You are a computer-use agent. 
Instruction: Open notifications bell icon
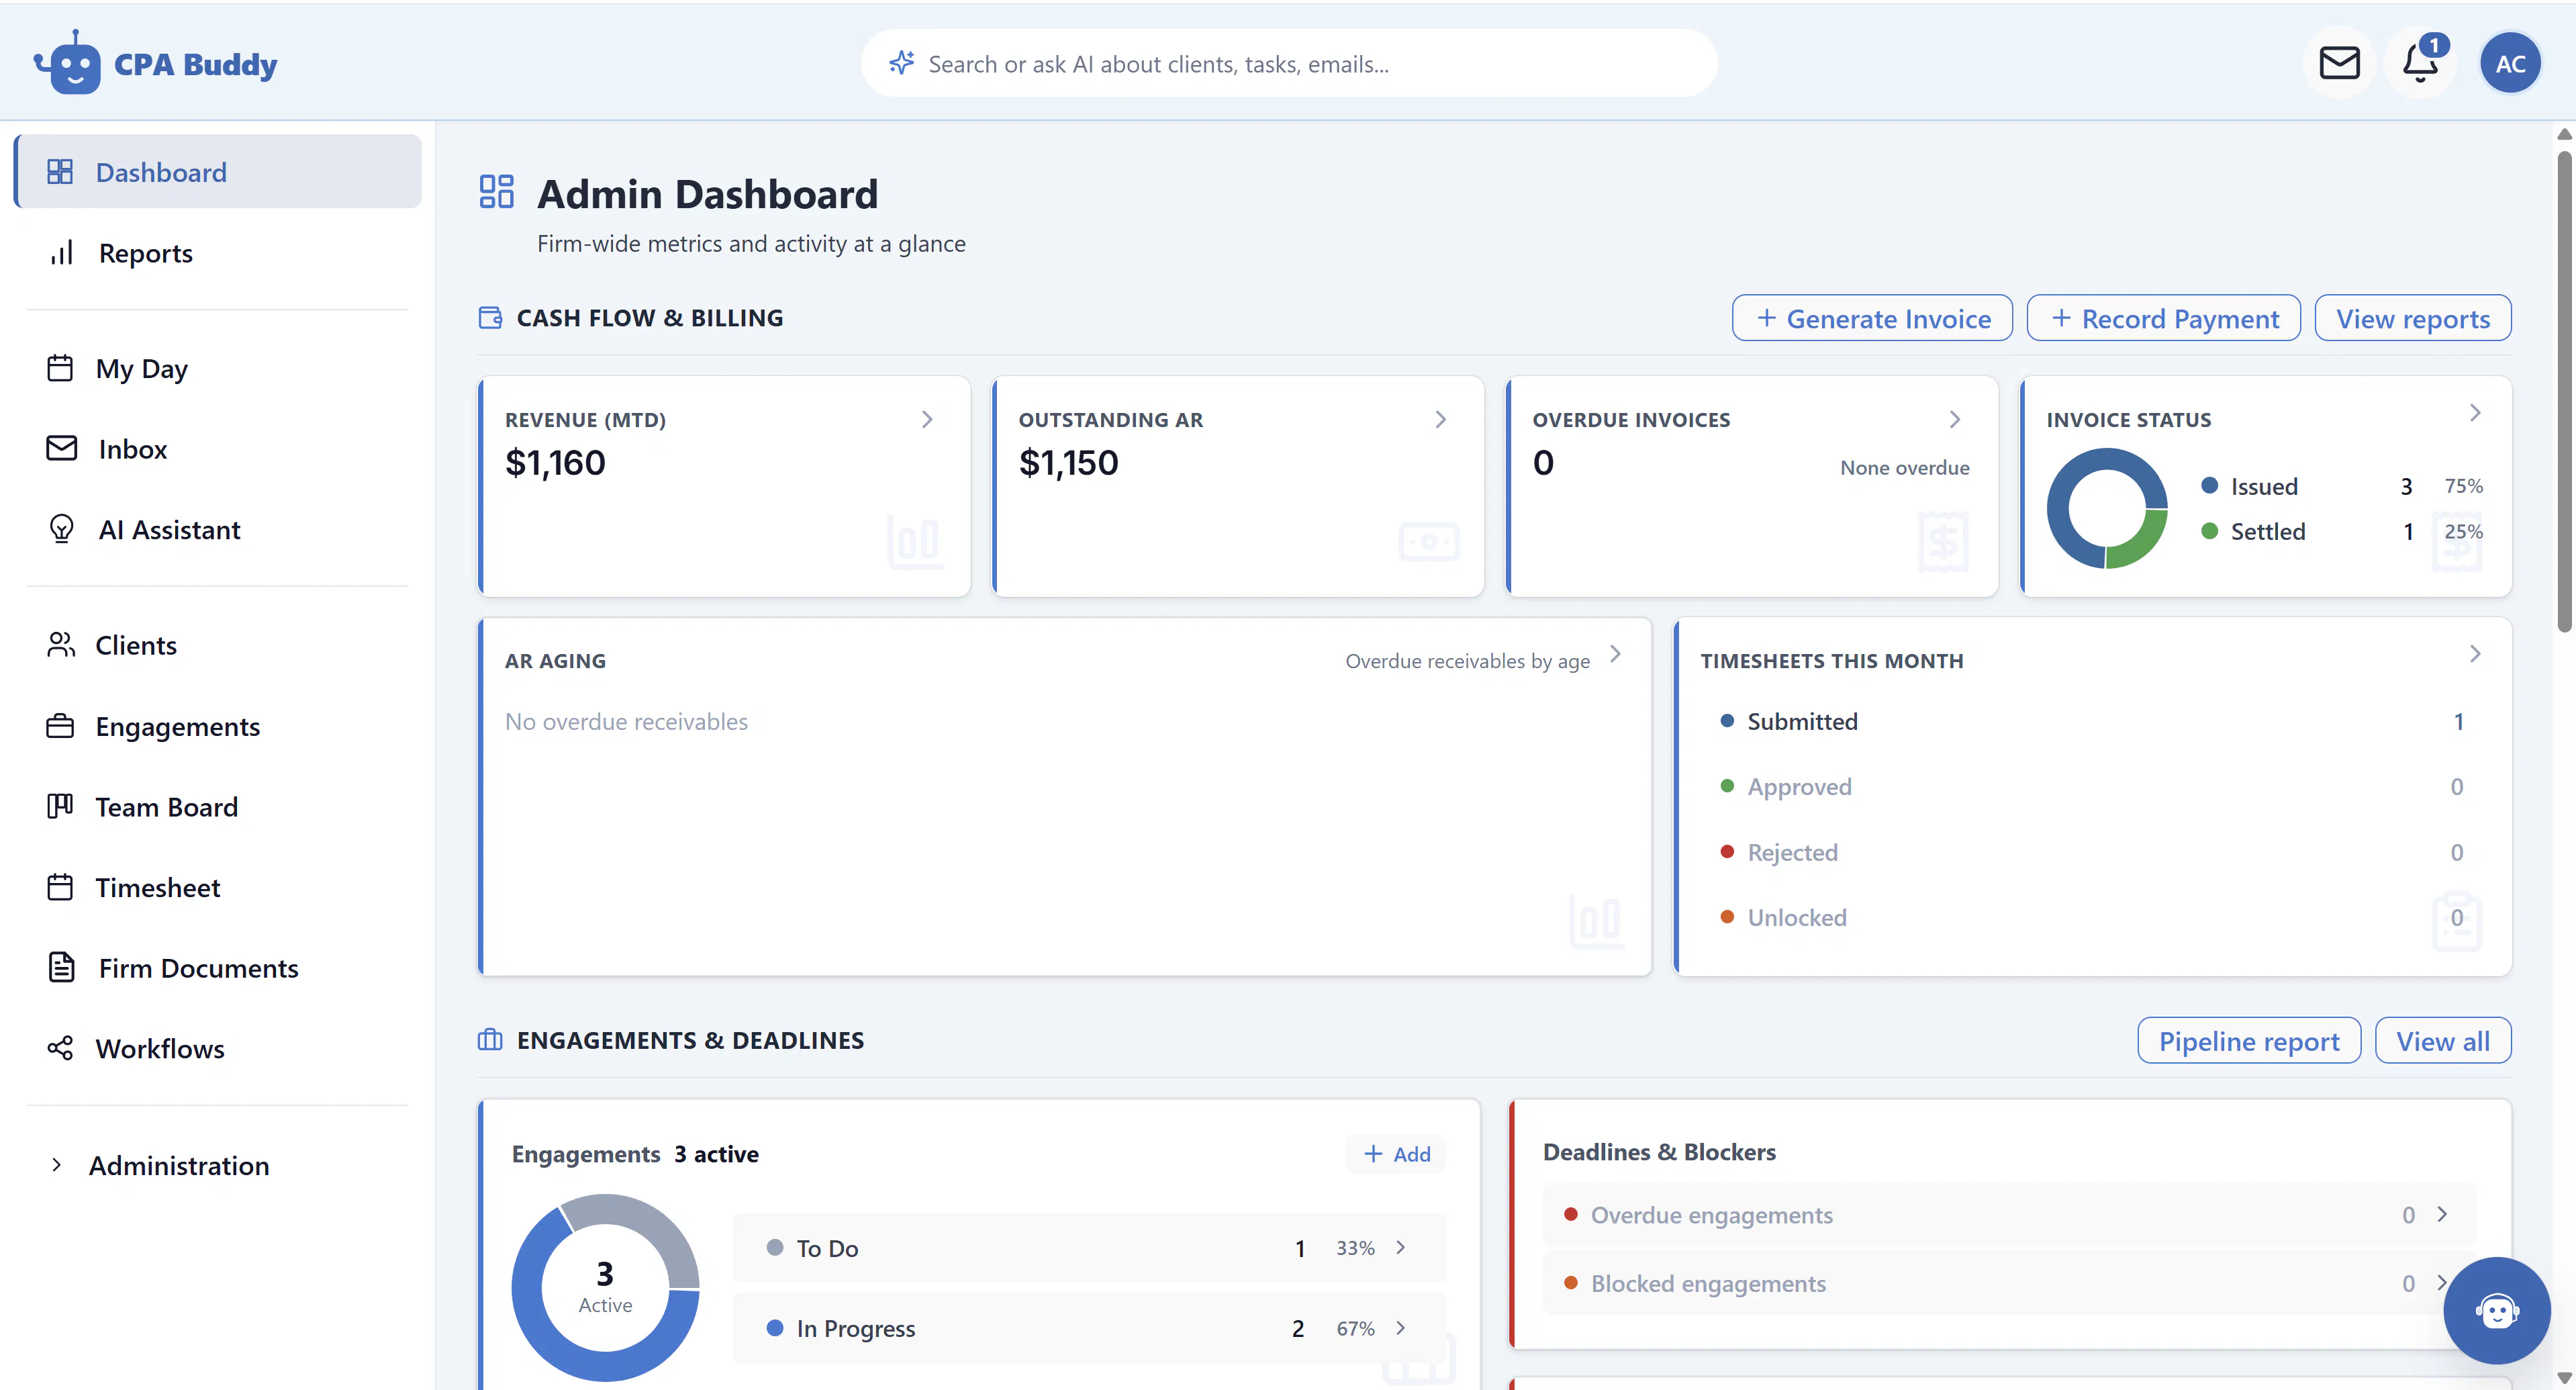coord(2420,63)
